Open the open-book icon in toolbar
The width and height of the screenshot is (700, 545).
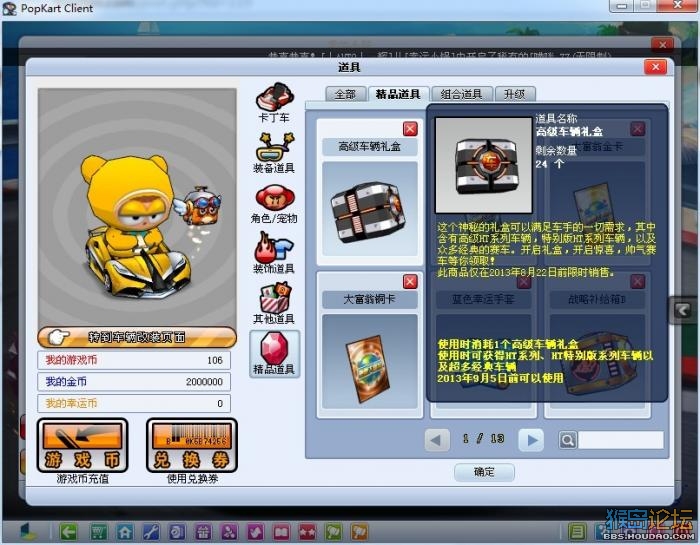pyautogui.click(x=281, y=532)
